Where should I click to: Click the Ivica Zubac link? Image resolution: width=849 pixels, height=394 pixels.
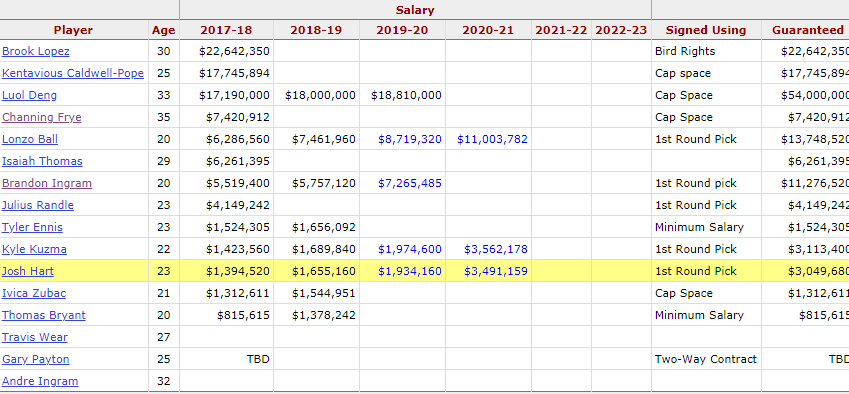[x=34, y=293]
